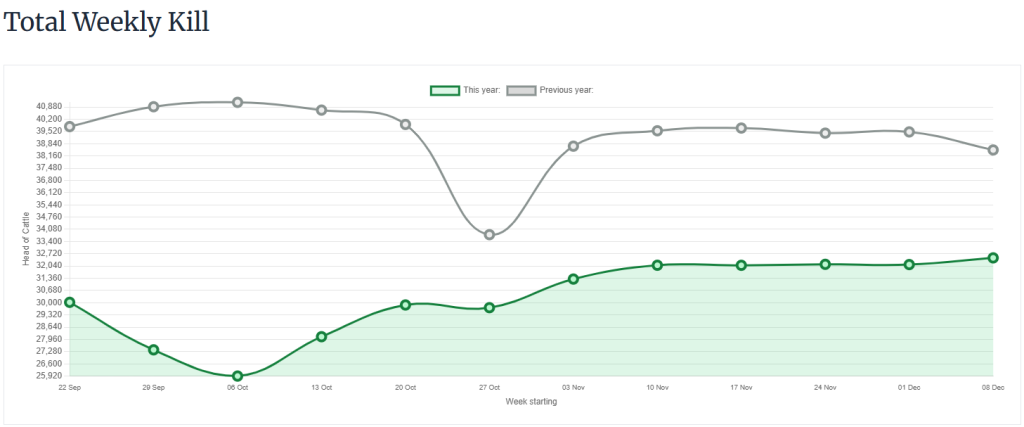Screen dimensions: 1024x427
Task: Click the gray data point for 03 Nov
Action: [573, 146]
